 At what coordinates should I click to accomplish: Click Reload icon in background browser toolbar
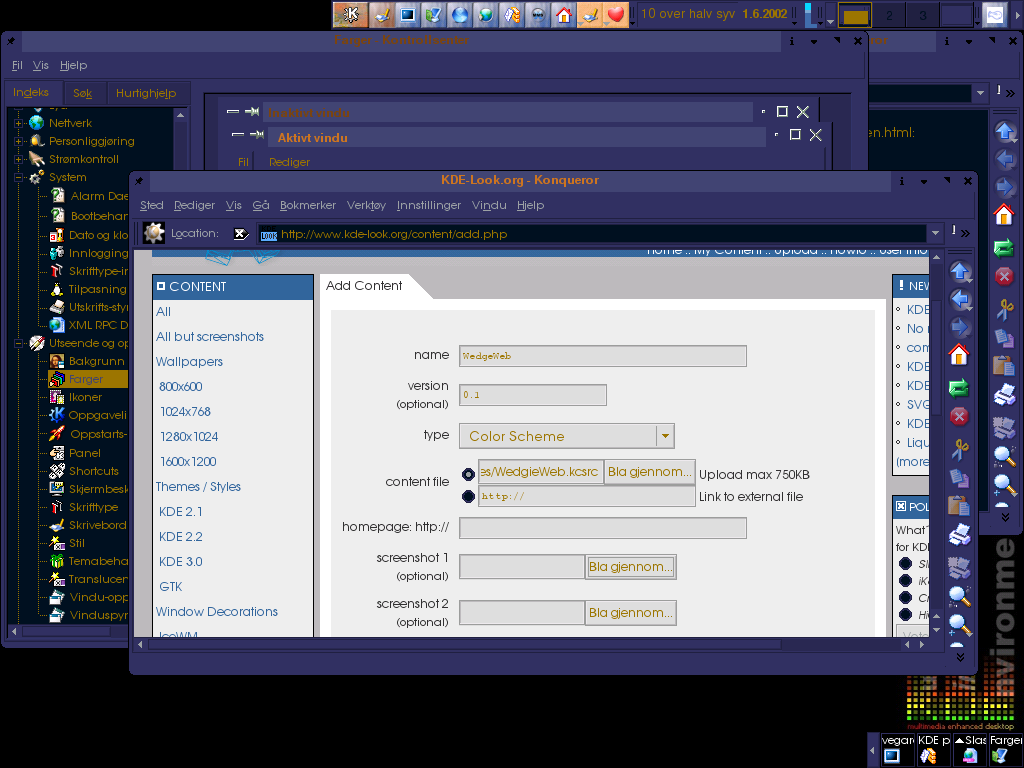[1004, 248]
